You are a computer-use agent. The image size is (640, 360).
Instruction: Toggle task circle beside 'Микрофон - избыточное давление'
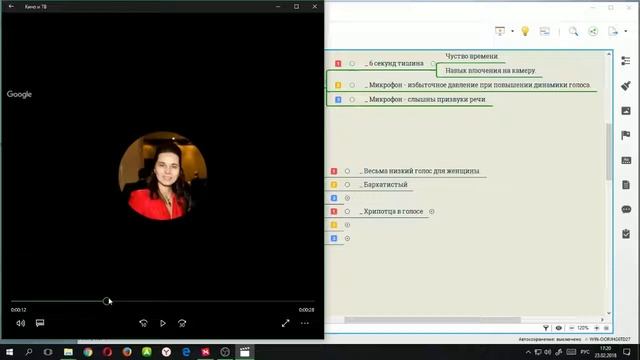[x=352, y=85]
